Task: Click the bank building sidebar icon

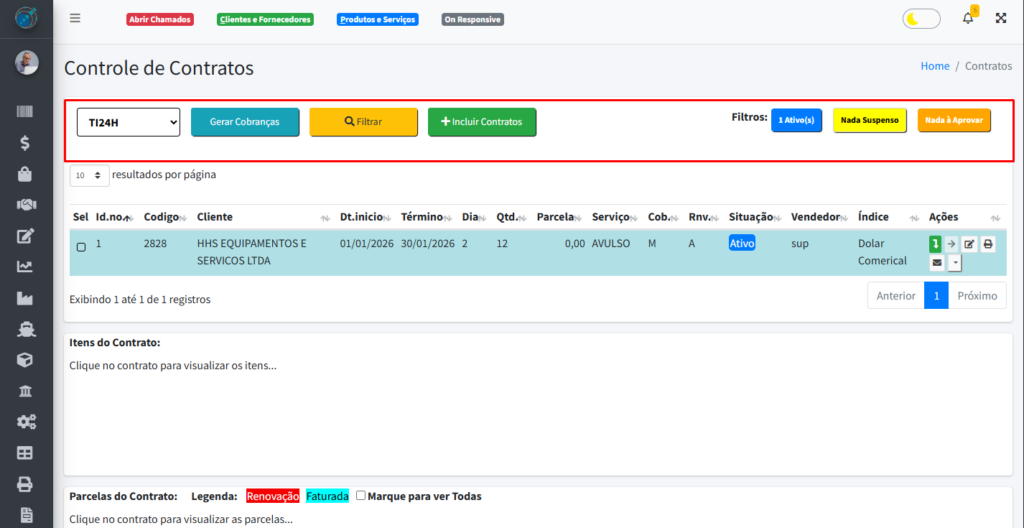Action: coord(26,390)
